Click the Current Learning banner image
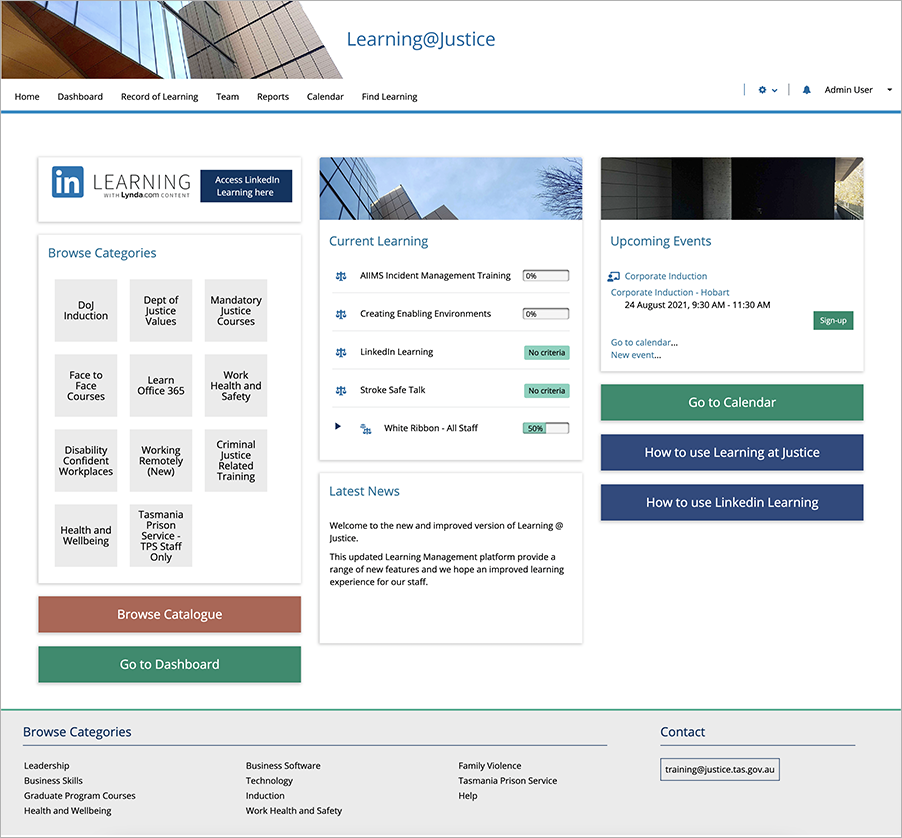The width and height of the screenshot is (902, 838). (x=450, y=188)
